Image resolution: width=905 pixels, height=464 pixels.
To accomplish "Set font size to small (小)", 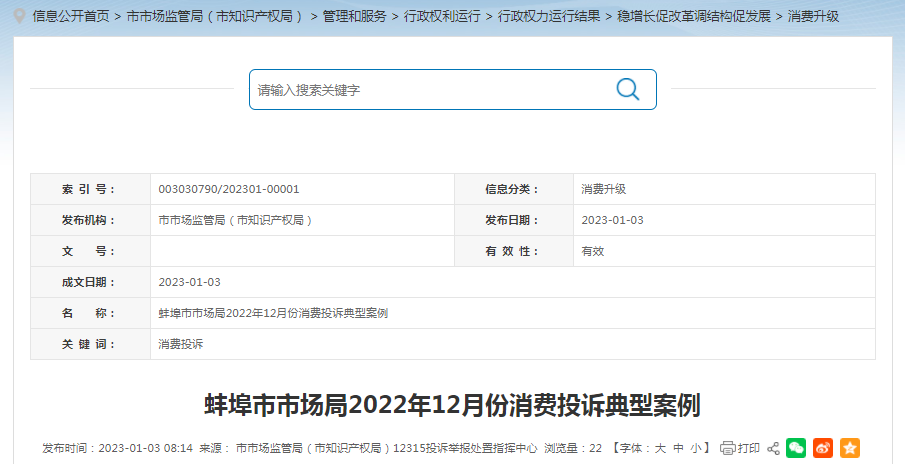I will click(695, 448).
